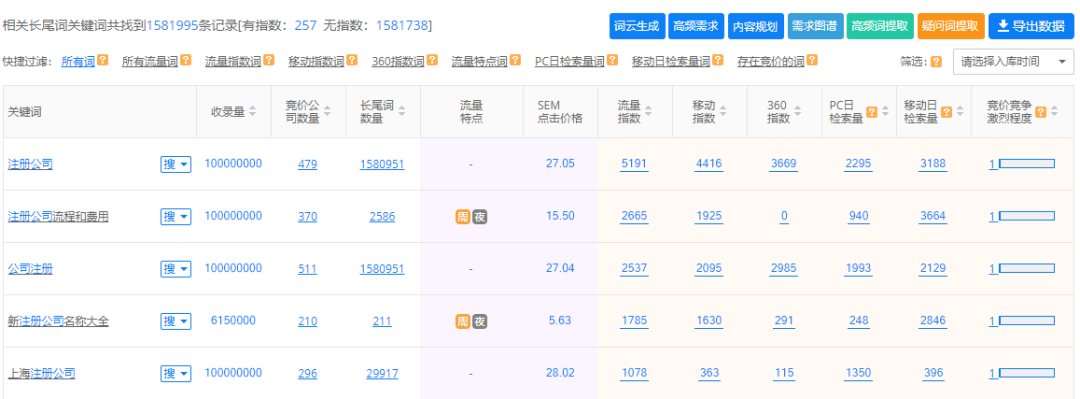Sort by 收录量 column arrows
This screenshot has height=399, width=1080.
[x=253, y=112]
